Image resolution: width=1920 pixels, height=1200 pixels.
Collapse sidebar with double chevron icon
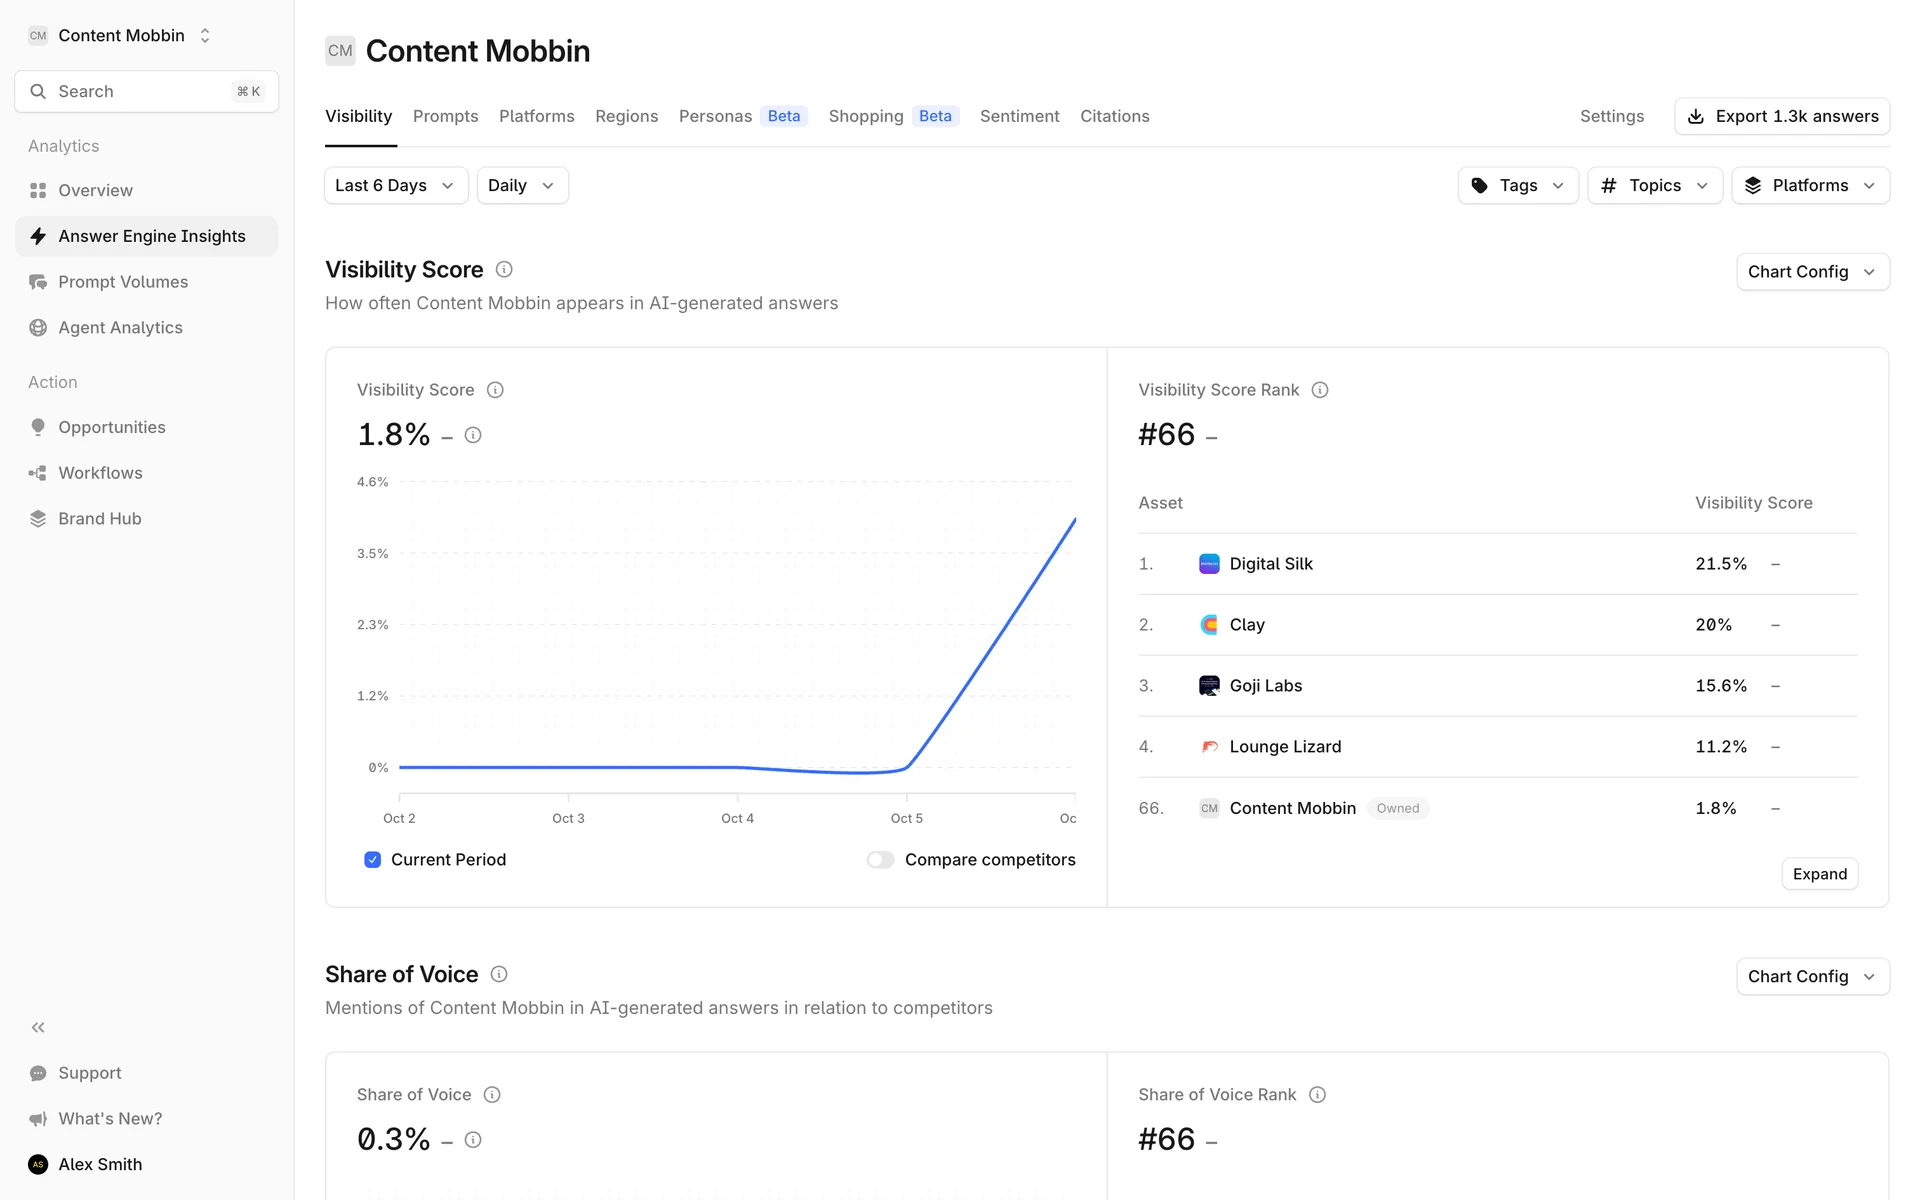click(38, 1027)
